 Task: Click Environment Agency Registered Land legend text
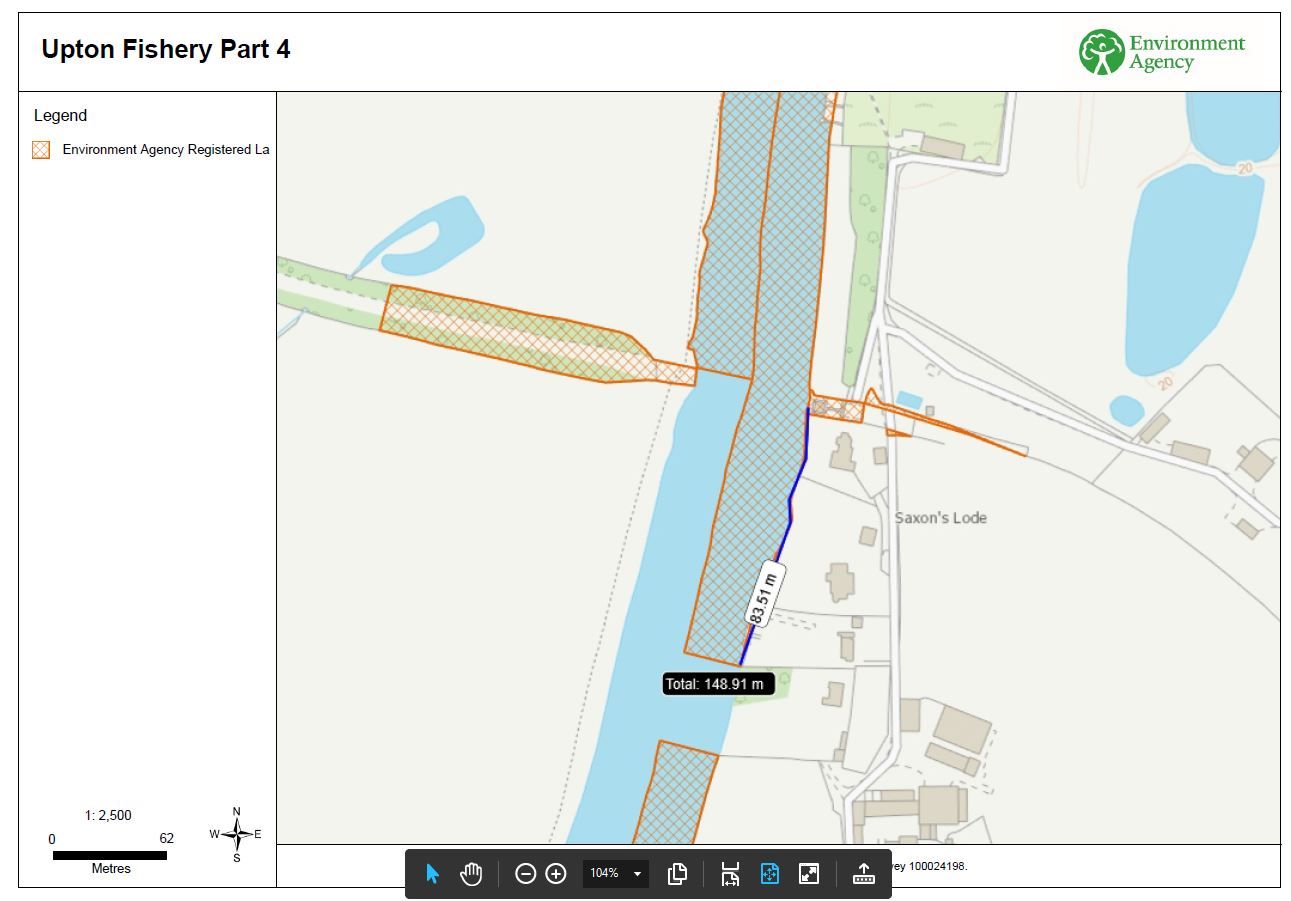click(166, 150)
